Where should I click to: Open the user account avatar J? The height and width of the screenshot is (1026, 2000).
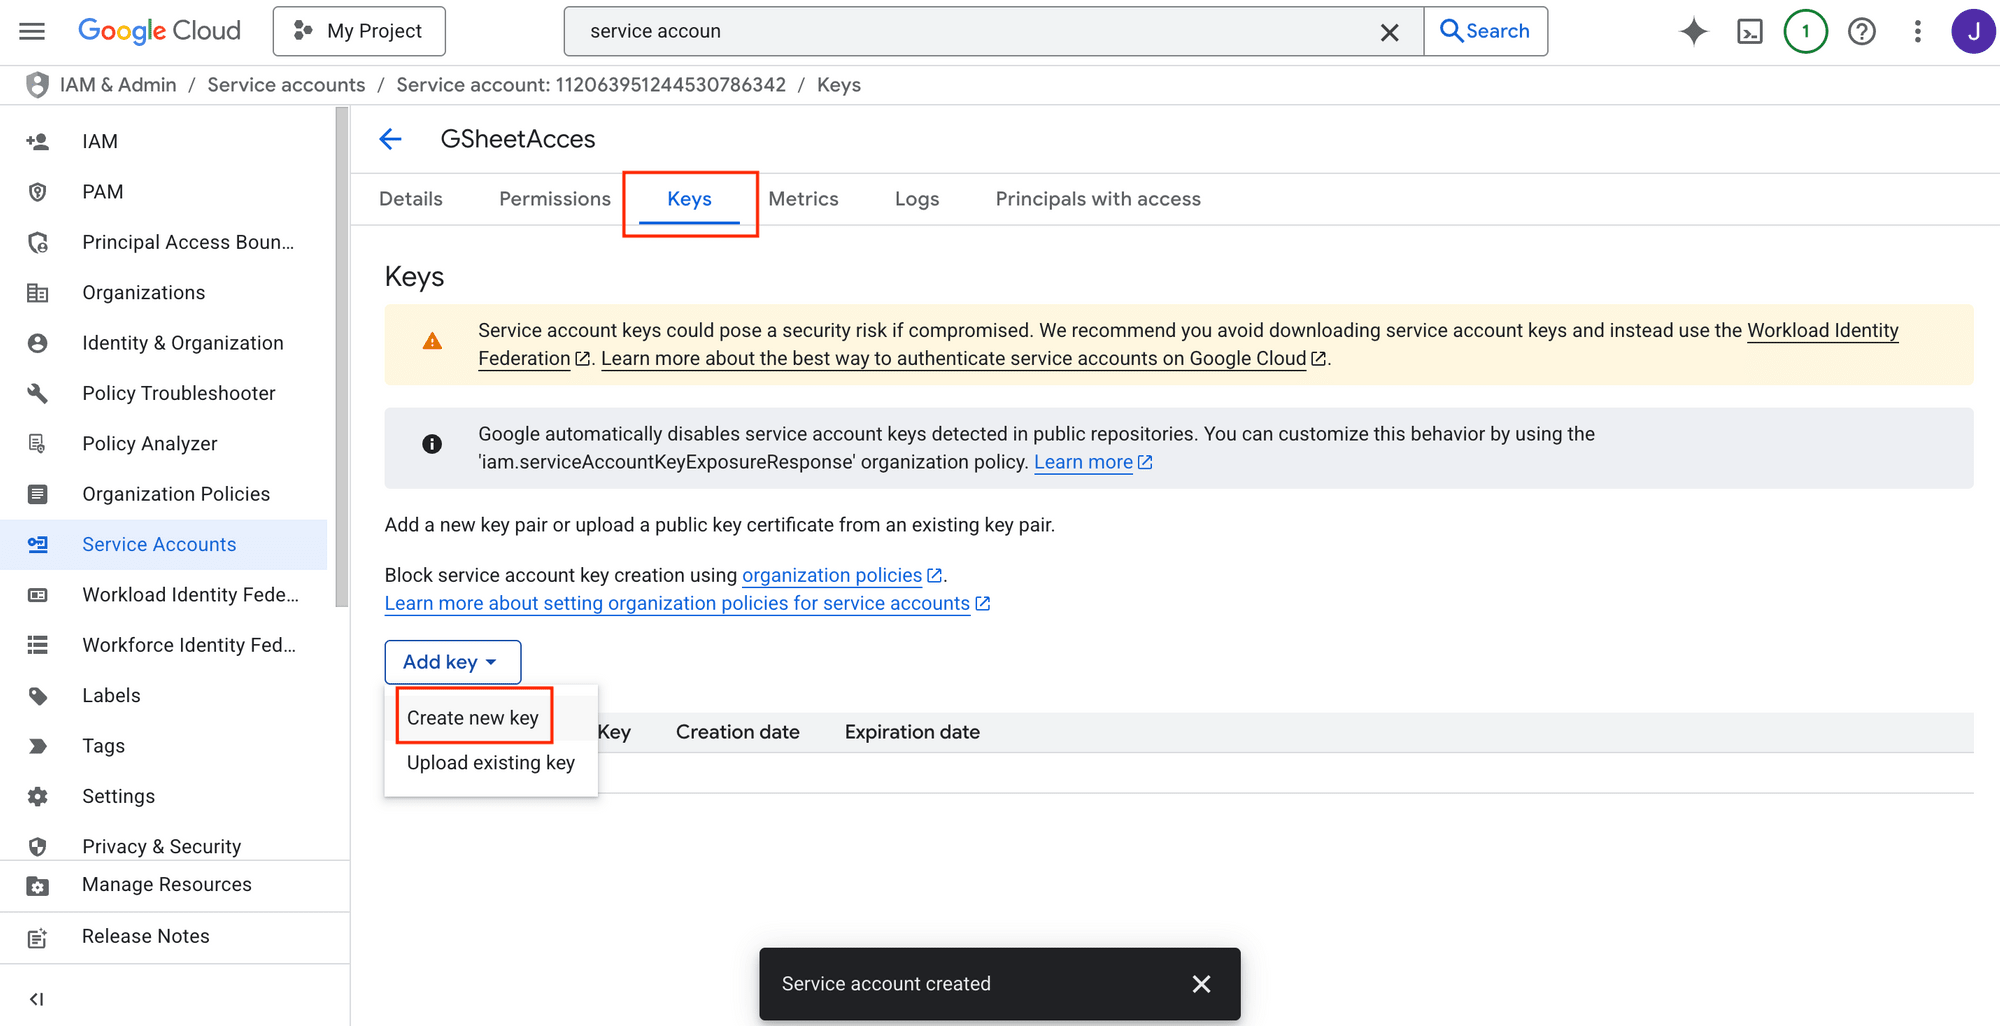1974,31
